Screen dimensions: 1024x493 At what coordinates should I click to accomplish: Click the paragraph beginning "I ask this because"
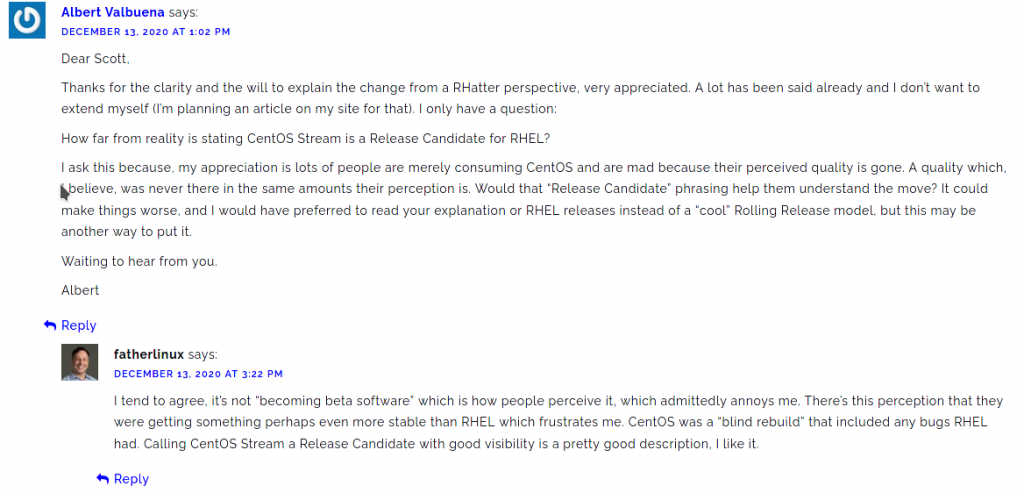(x=534, y=200)
